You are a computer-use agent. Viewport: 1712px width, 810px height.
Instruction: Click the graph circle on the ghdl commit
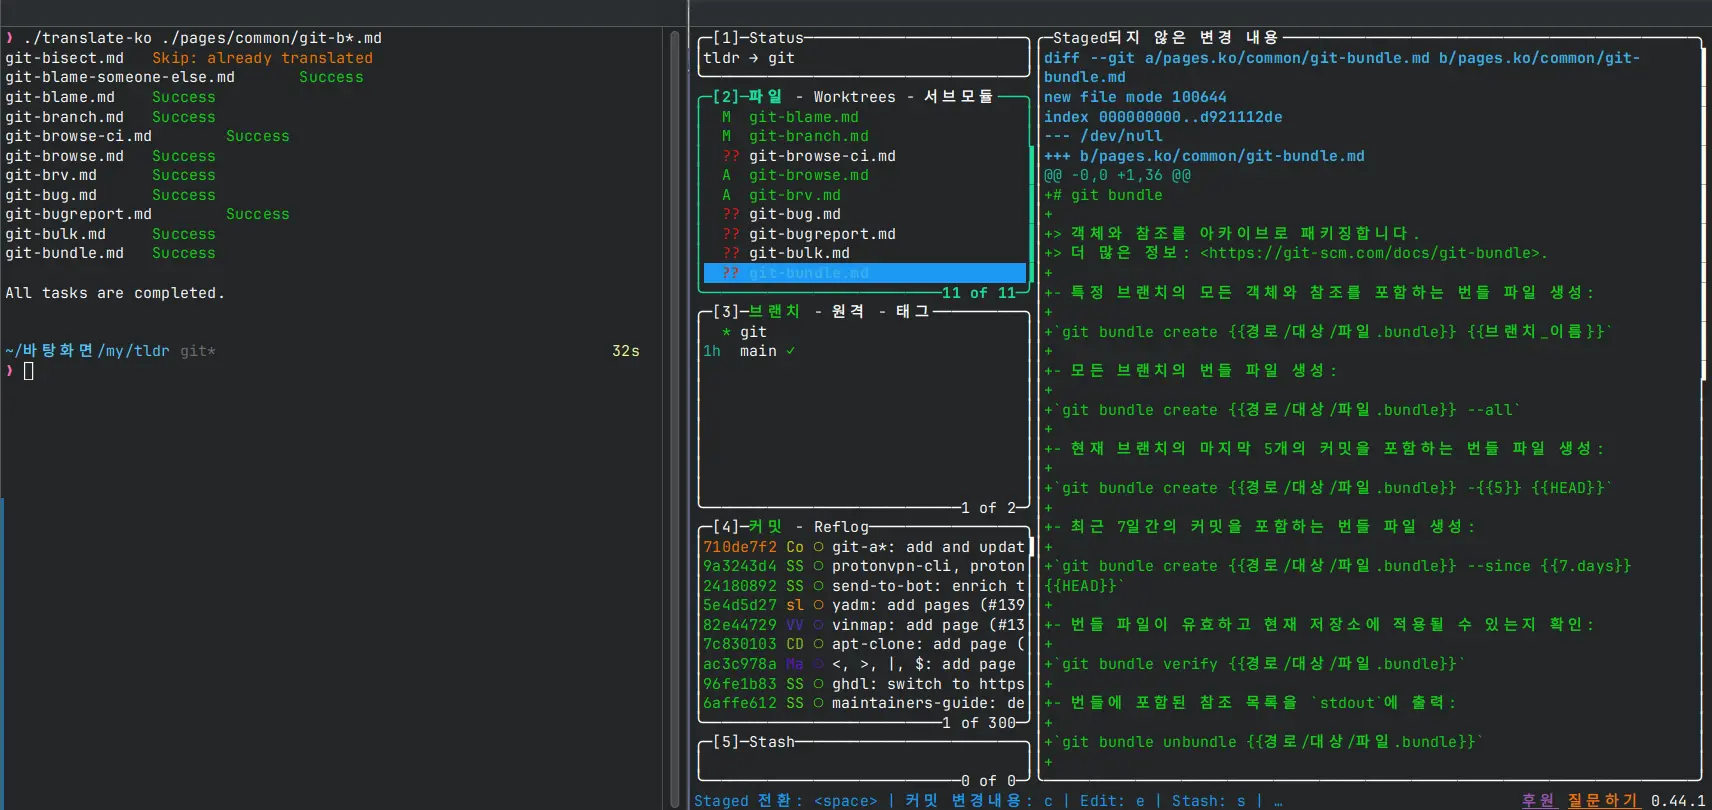tap(818, 684)
